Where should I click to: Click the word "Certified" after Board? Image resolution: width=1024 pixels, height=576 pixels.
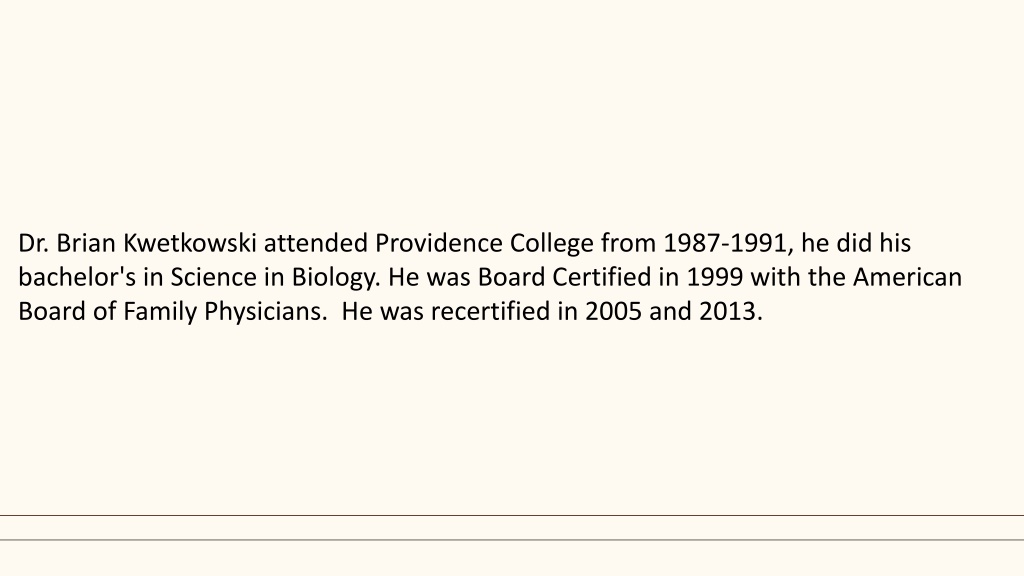coord(601,277)
